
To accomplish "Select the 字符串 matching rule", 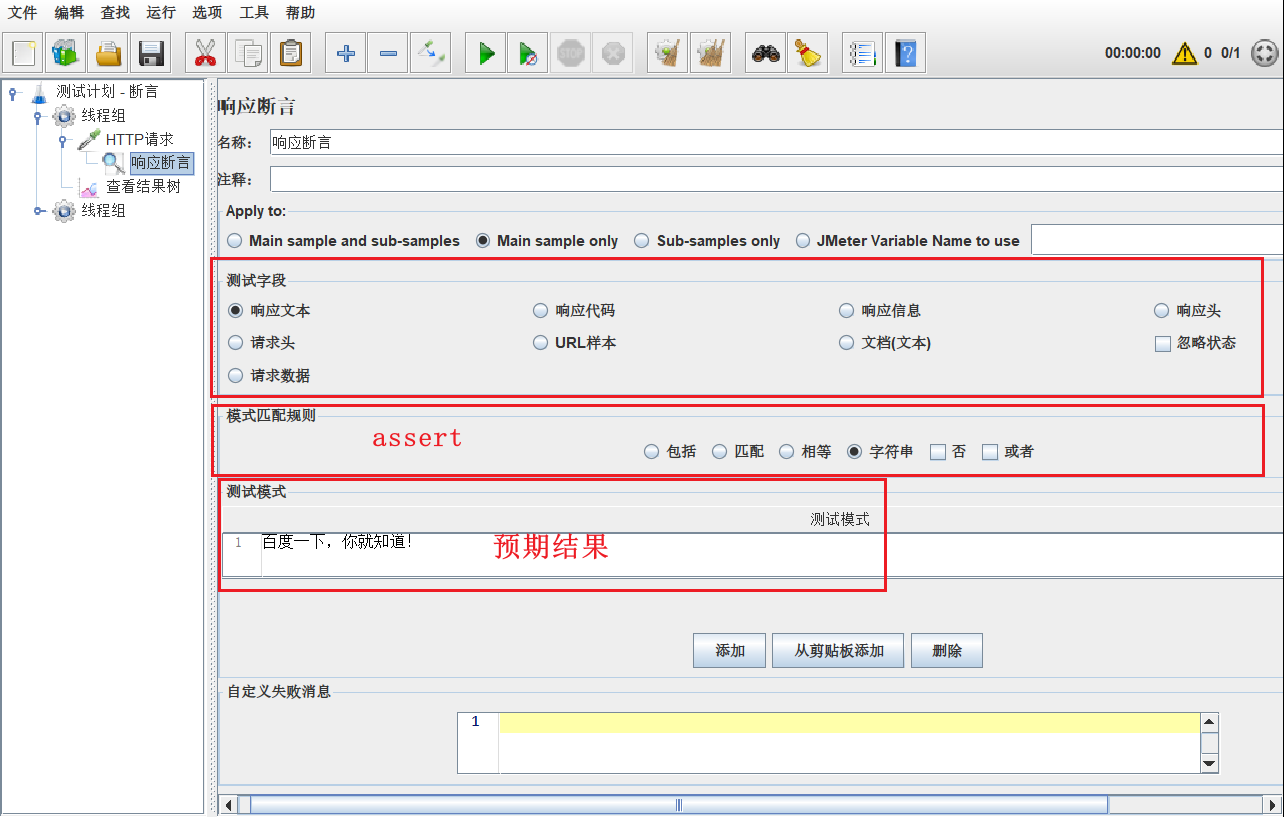I will 855,452.
